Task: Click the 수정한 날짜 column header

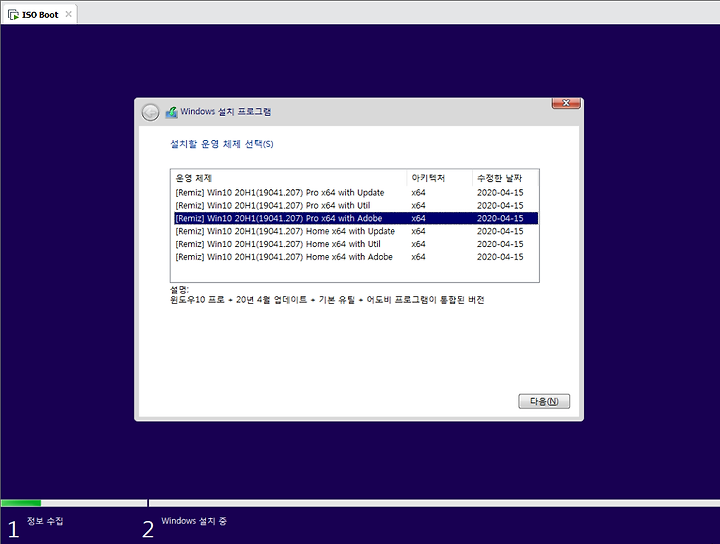Action: pos(505,178)
